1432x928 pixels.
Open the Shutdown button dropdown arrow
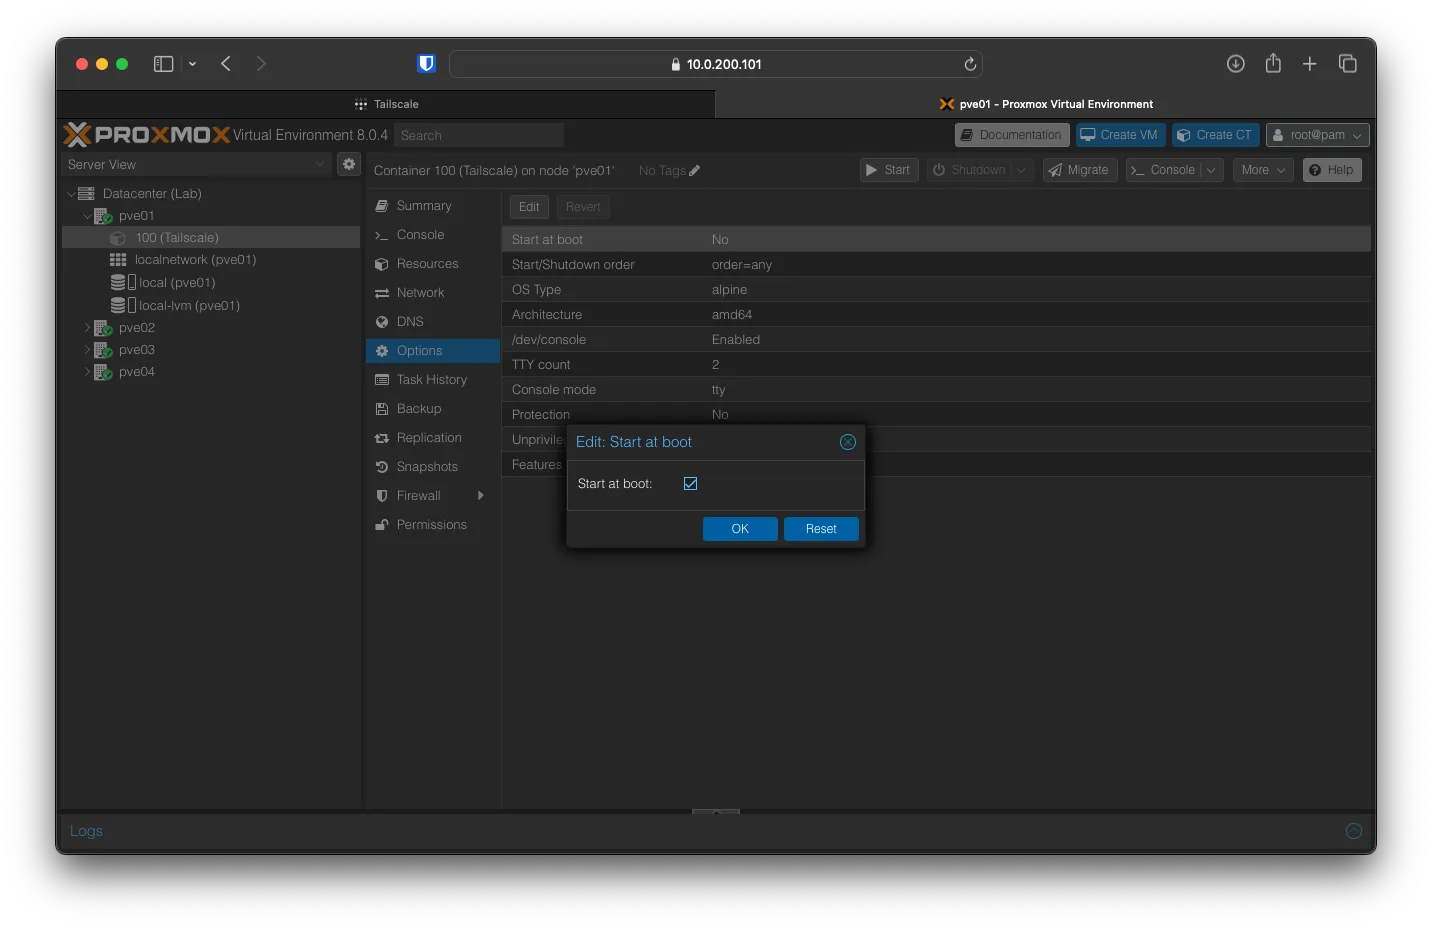pyautogui.click(x=1021, y=170)
